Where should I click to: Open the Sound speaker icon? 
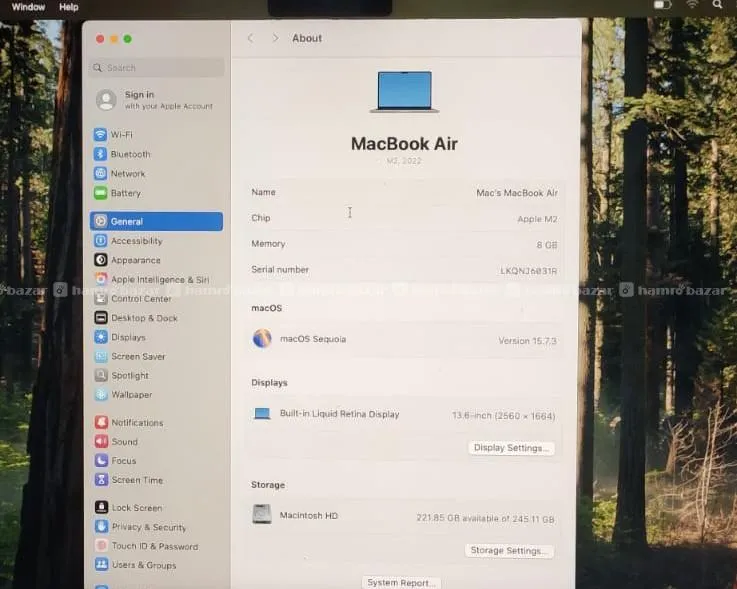(101, 441)
